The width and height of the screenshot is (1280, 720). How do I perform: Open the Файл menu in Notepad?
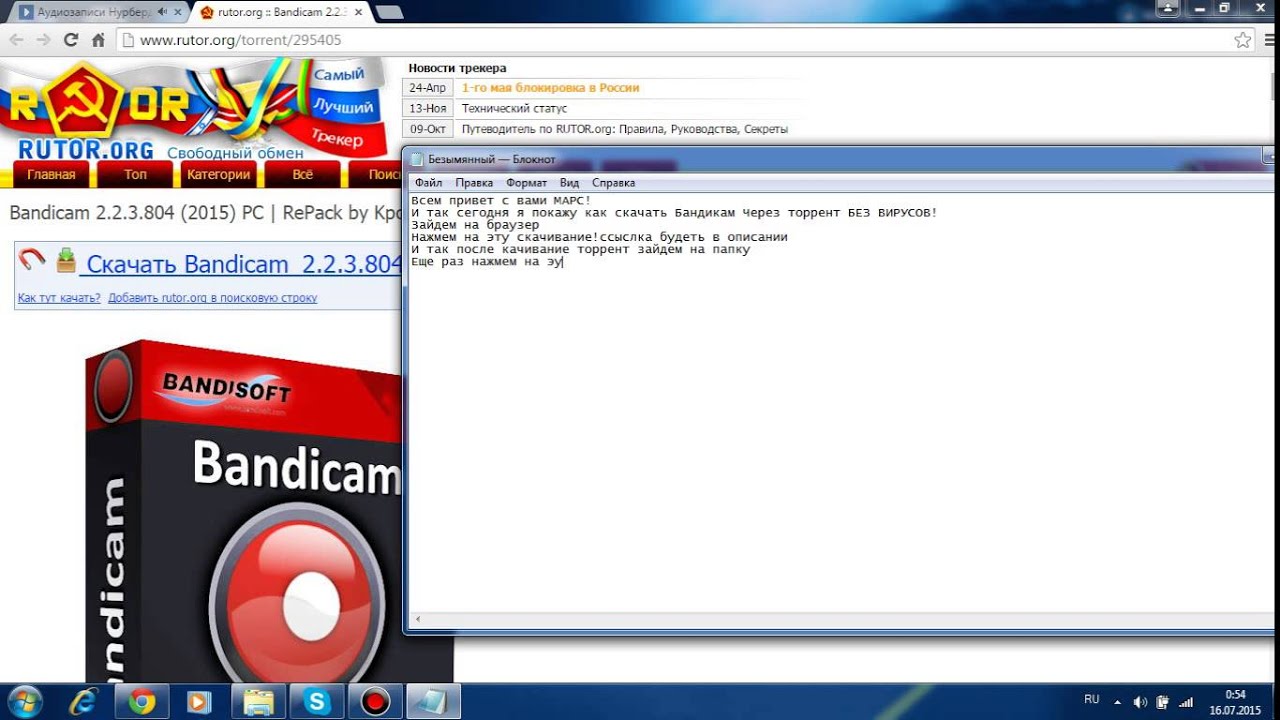click(x=428, y=183)
